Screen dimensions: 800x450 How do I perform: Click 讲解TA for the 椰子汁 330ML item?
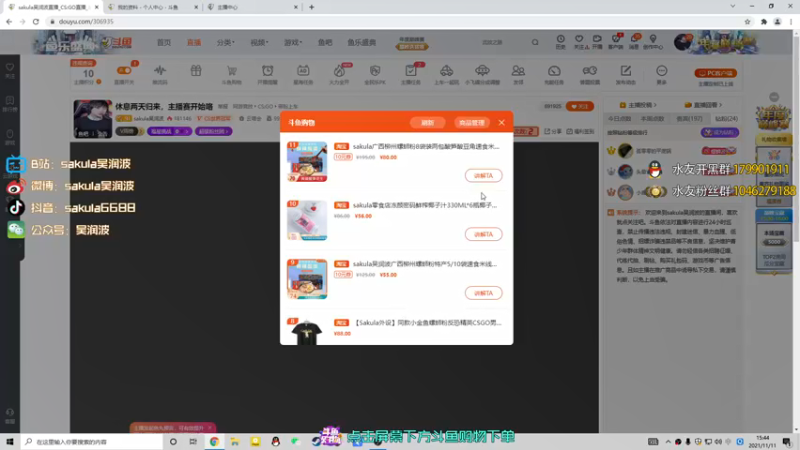coord(483,234)
